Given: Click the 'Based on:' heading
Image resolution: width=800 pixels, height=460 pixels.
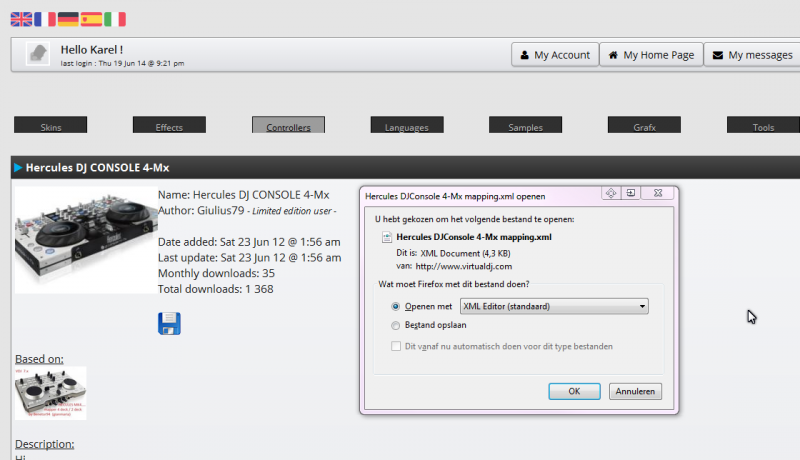Looking at the screenshot, I should pyautogui.click(x=39, y=359).
